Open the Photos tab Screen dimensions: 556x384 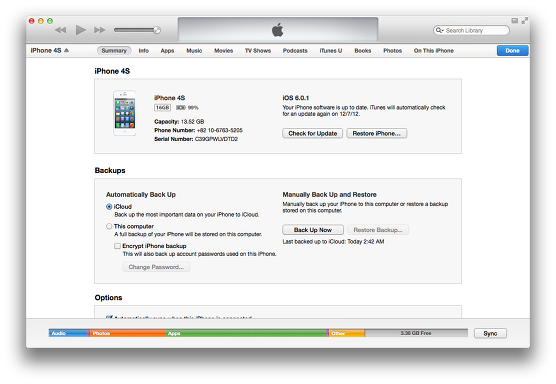(393, 51)
